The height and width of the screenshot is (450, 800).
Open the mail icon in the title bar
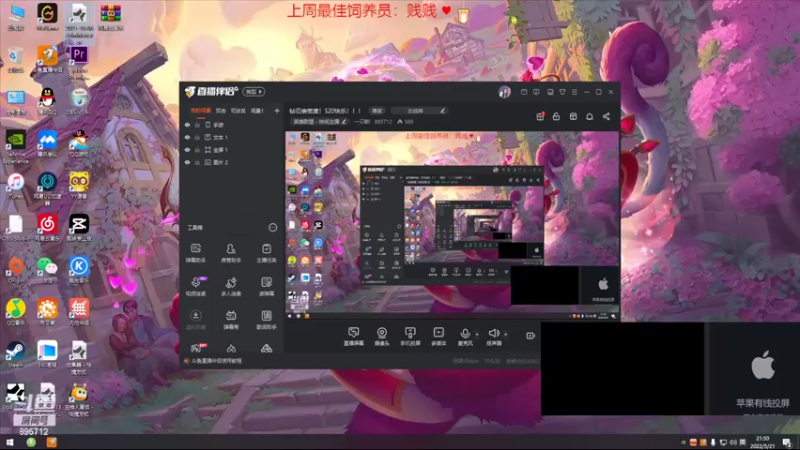[x=524, y=92]
